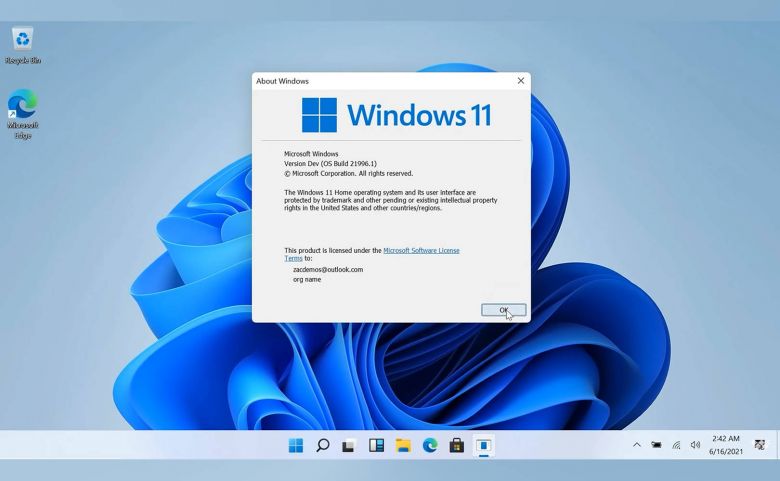780x481 pixels.
Task: Click the volume speaker icon
Action: (x=695, y=445)
